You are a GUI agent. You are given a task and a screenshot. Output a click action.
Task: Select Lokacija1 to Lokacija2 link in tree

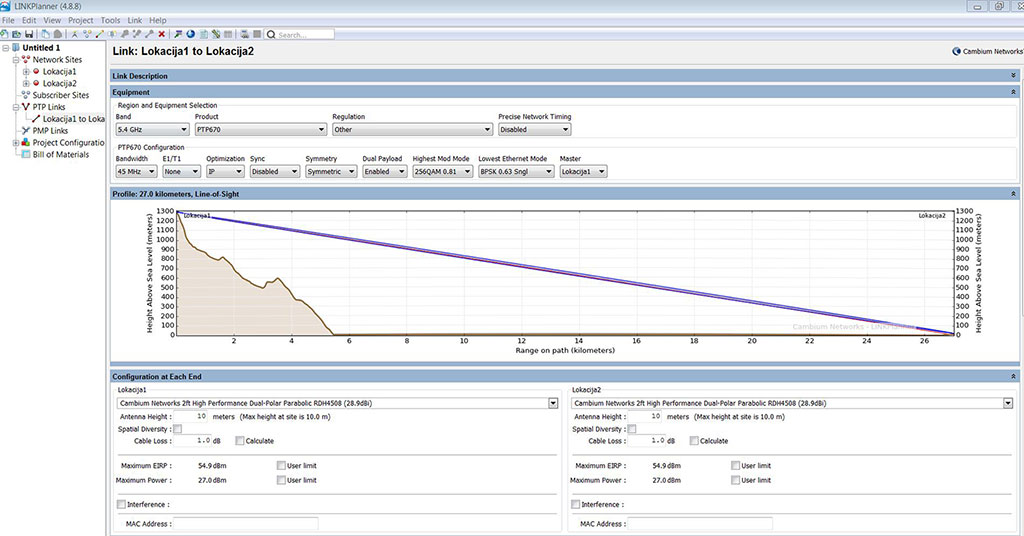[x=73, y=119]
